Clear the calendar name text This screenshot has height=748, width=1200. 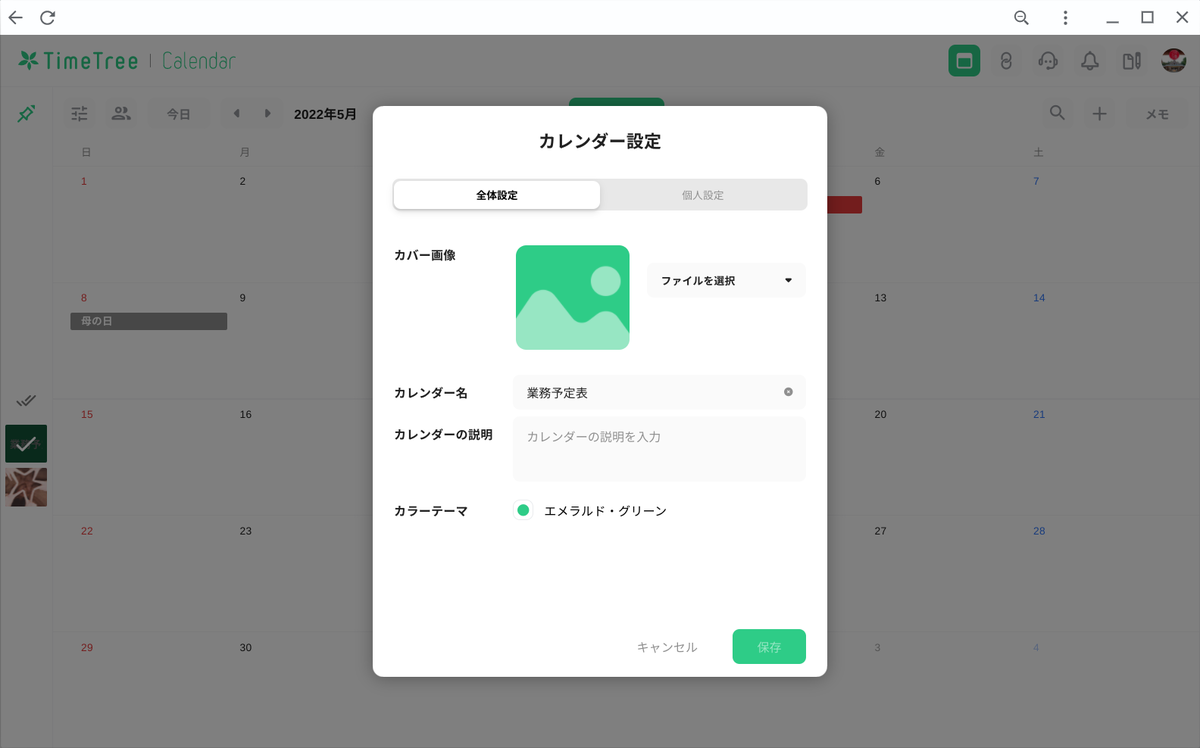point(788,392)
